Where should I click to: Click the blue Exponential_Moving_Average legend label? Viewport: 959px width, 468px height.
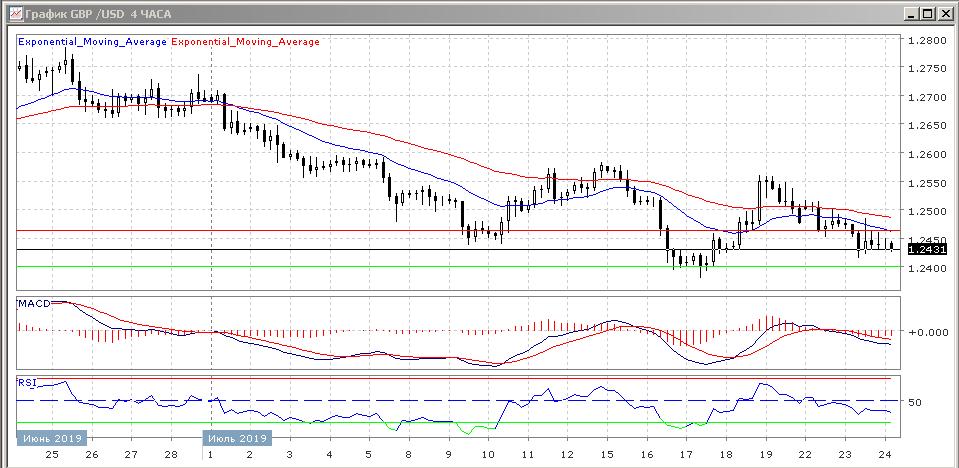[x=92, y=42]
